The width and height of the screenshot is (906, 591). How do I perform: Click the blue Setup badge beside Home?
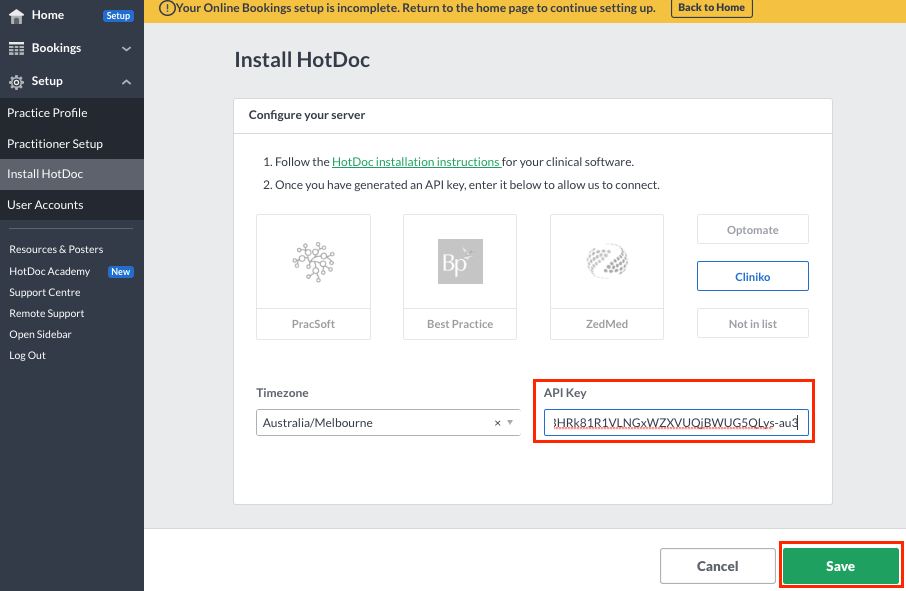118,16
